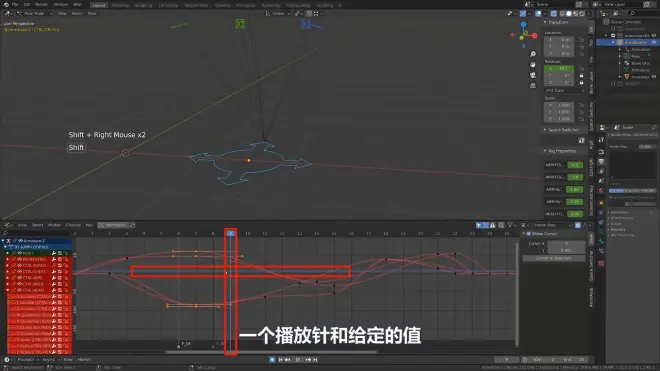Toggle the Normalize button in graph editor
Viewport: 660px width, 371px height.
coord(113,225)
